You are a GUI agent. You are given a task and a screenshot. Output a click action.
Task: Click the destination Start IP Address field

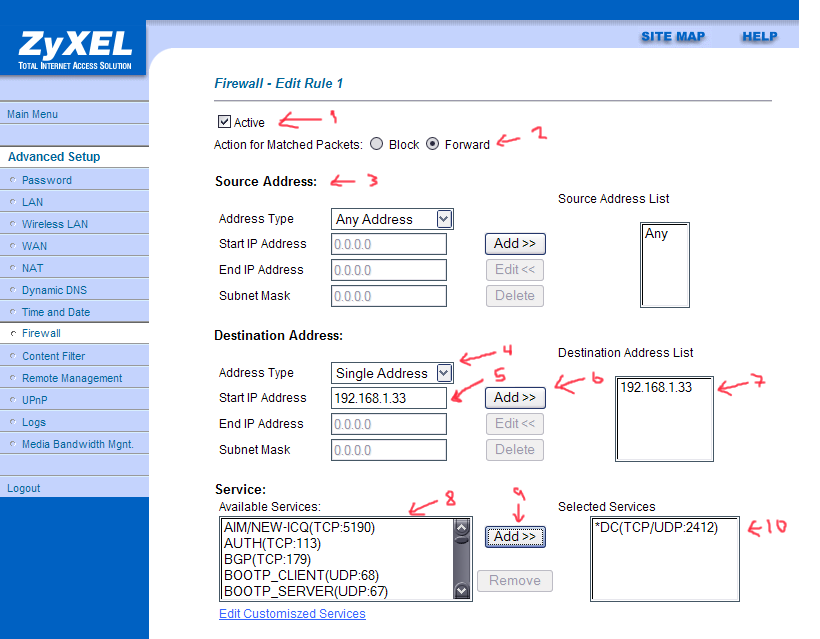tap(388, 398)
